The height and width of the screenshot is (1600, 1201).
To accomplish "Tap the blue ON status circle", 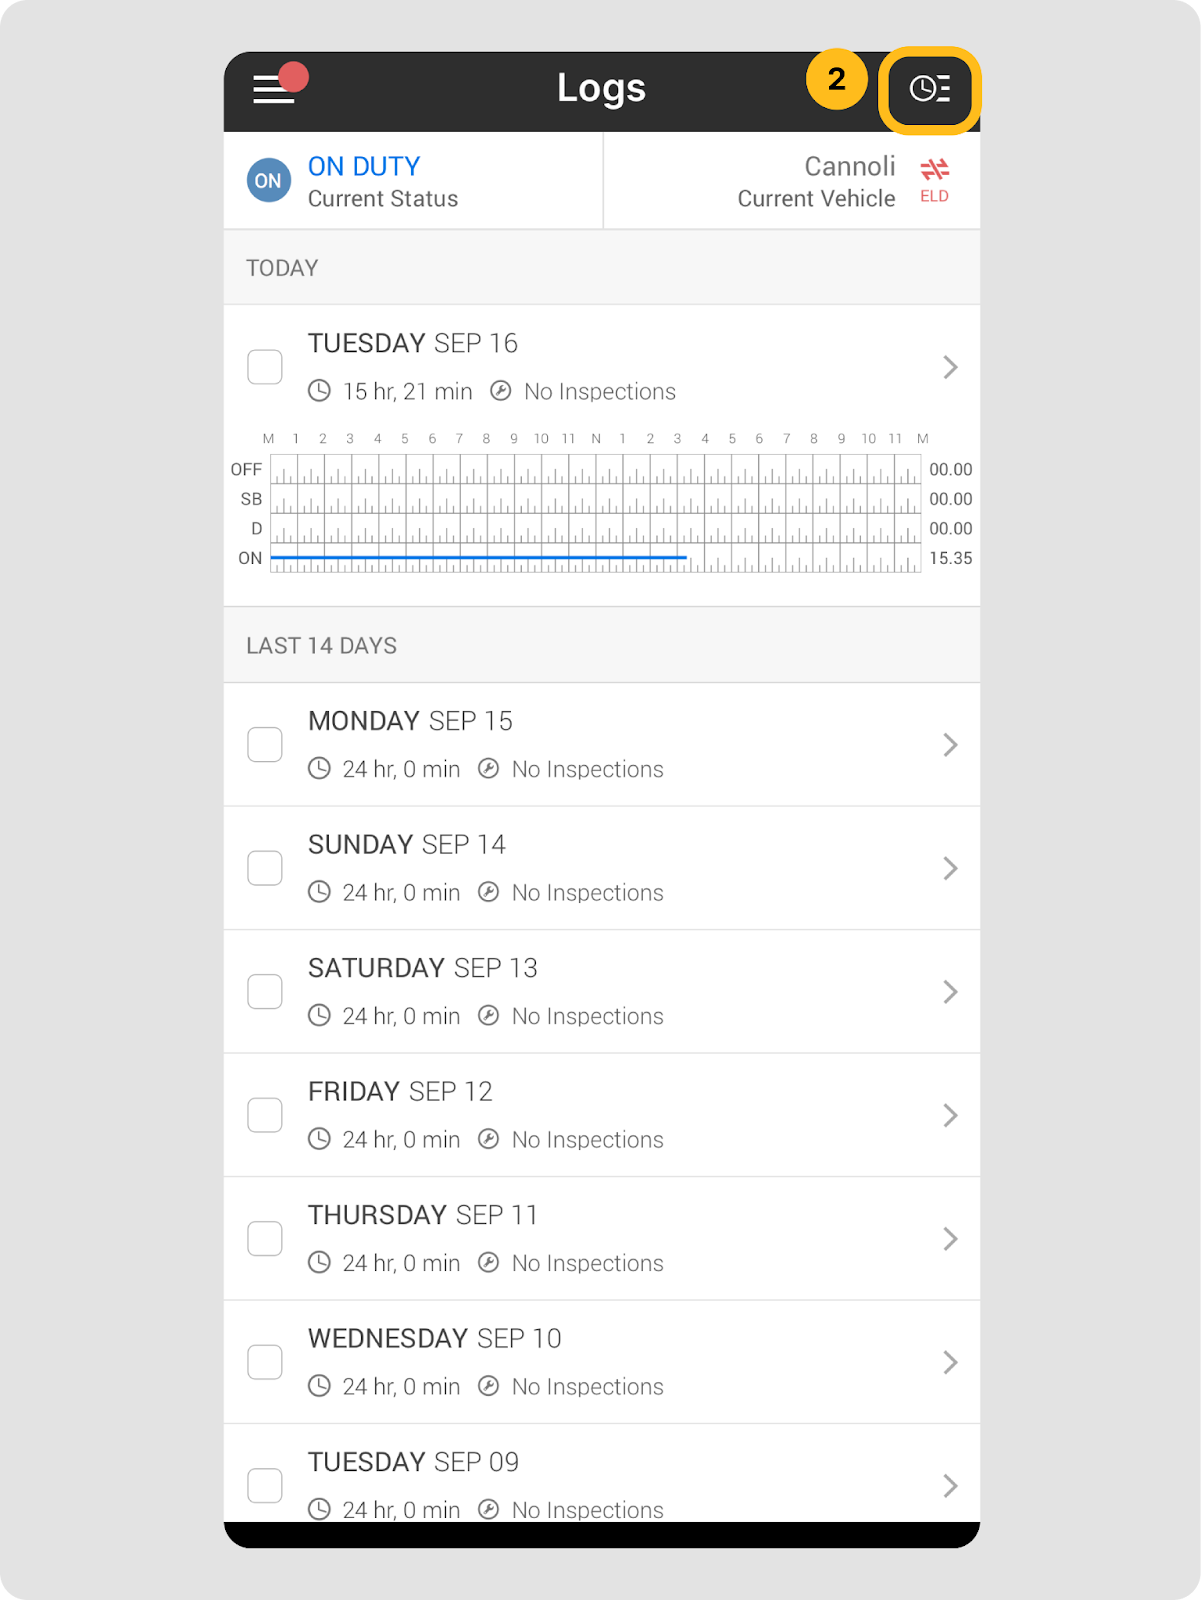I will click(x=268, y=181).
